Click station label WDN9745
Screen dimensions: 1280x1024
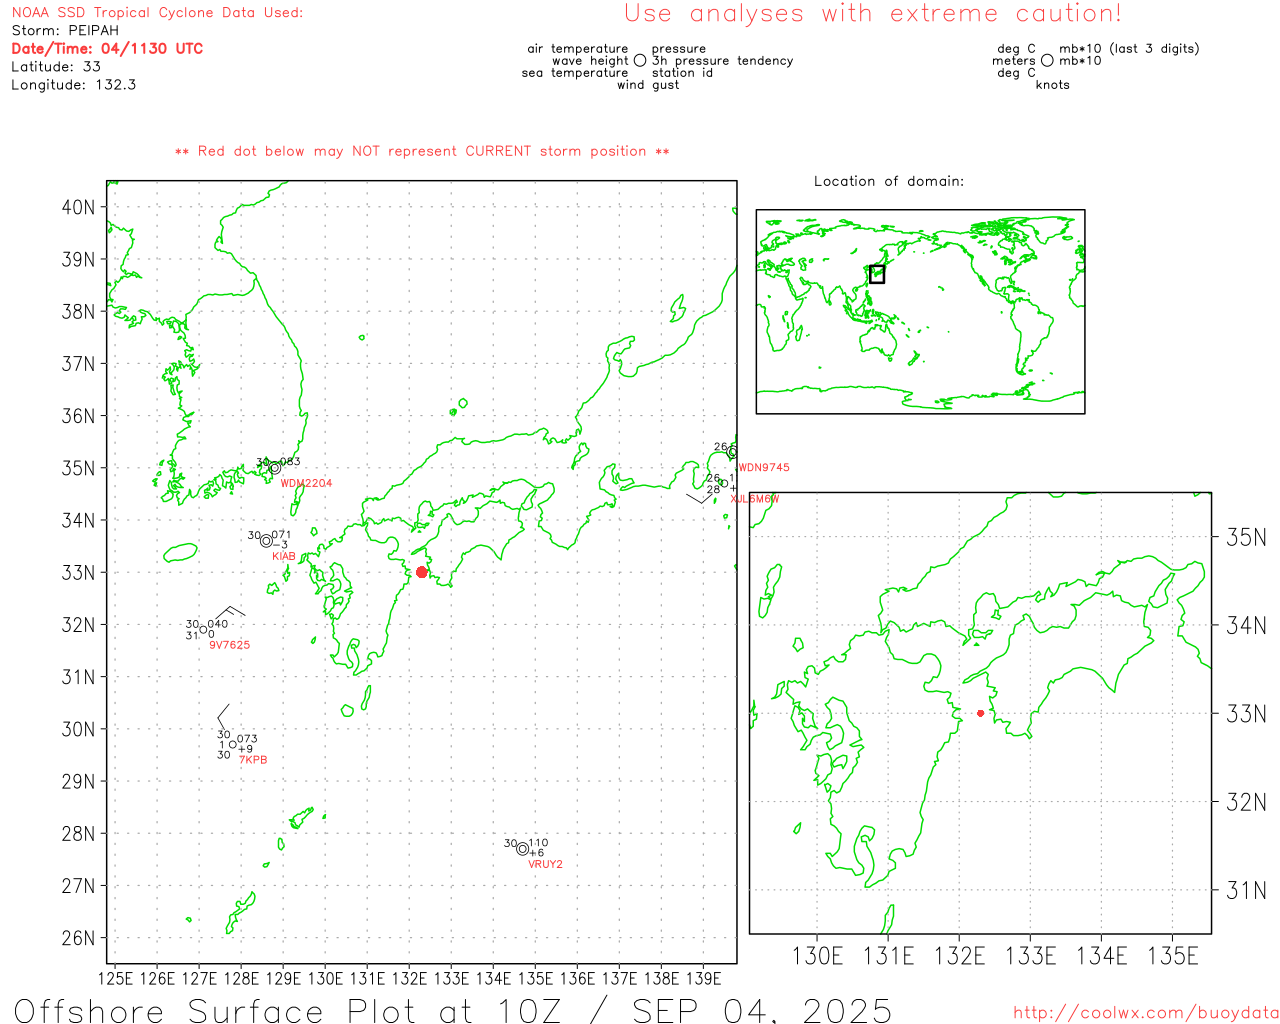point(764,468)
